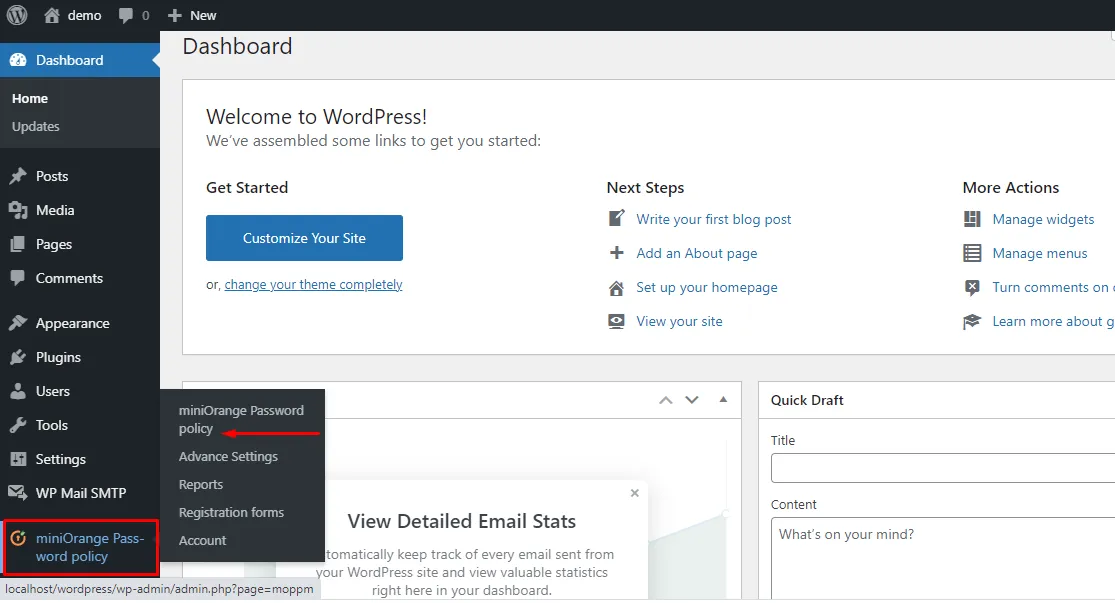The width and height of the screenshot is (1115, 603).
Task: Open the Users menu label
Action: click(x=53, y=391)
